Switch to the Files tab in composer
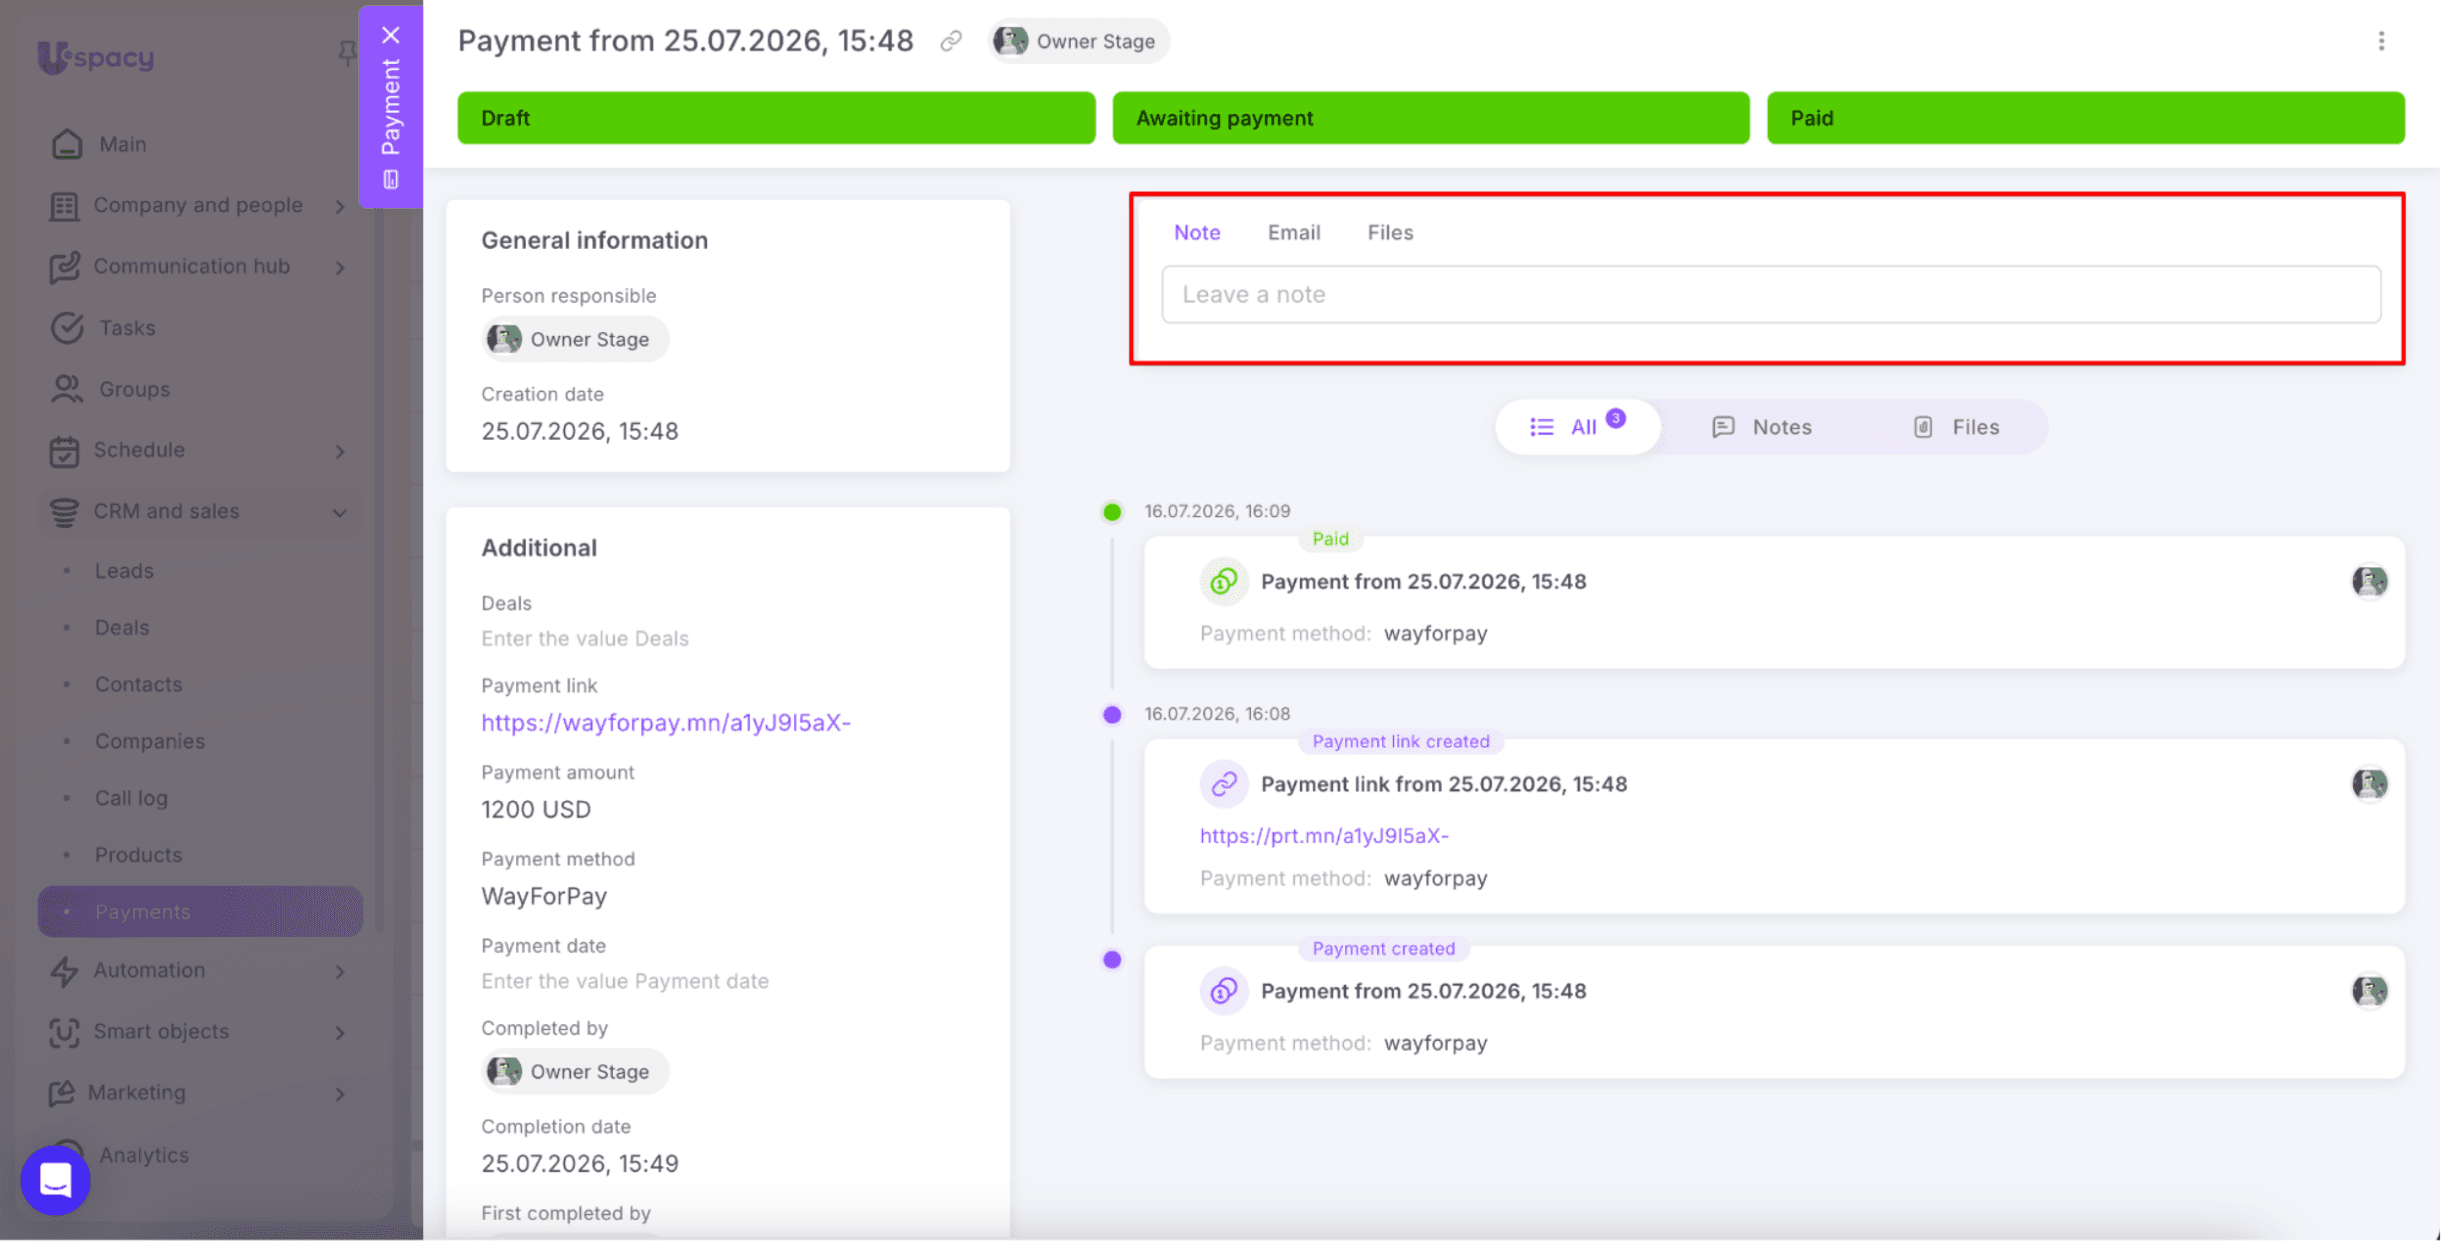 tap(1390, 232)
